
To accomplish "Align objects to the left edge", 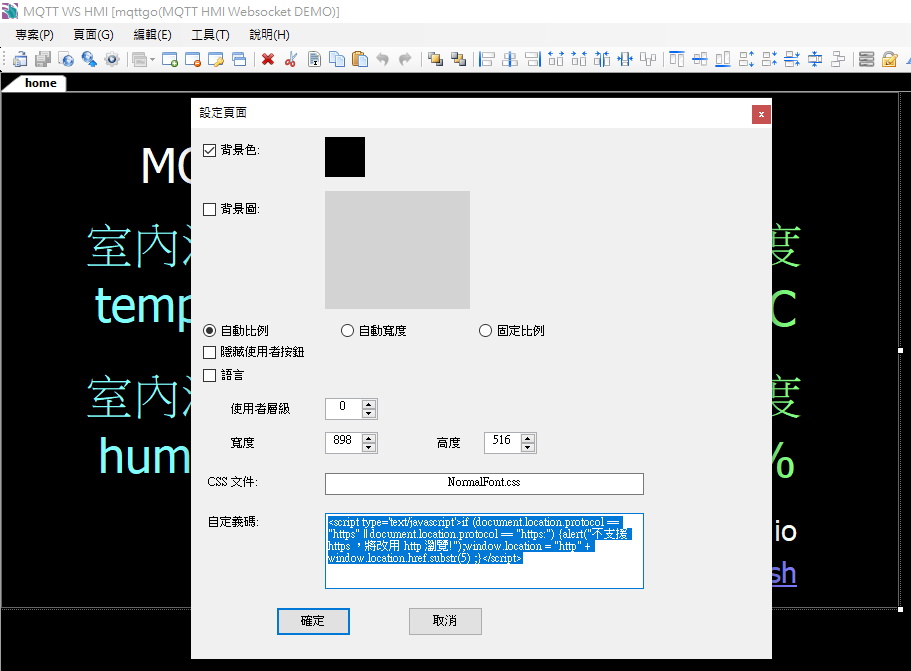I will click(487, 59).
